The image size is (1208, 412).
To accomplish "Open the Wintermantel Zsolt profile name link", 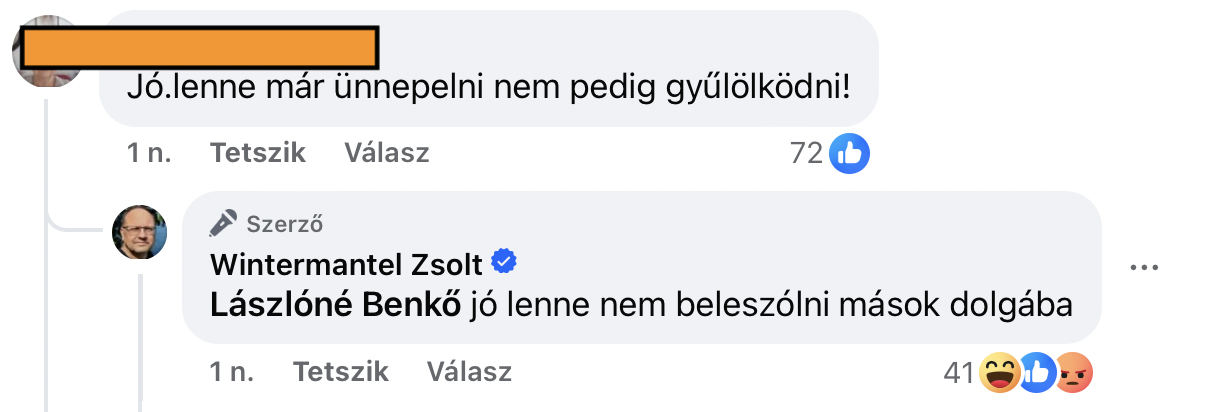I will pyautogui.click(x=347, y=264).
